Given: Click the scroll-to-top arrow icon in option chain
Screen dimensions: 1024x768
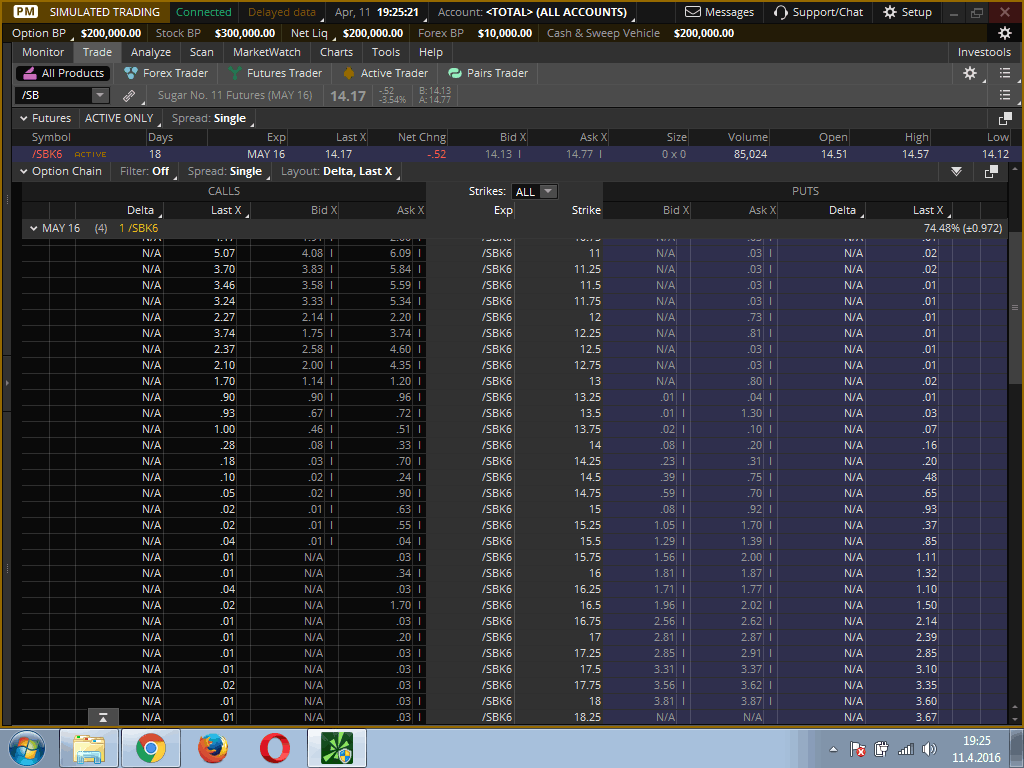Looking at the screenshot, I should click(x=103, y=717).
